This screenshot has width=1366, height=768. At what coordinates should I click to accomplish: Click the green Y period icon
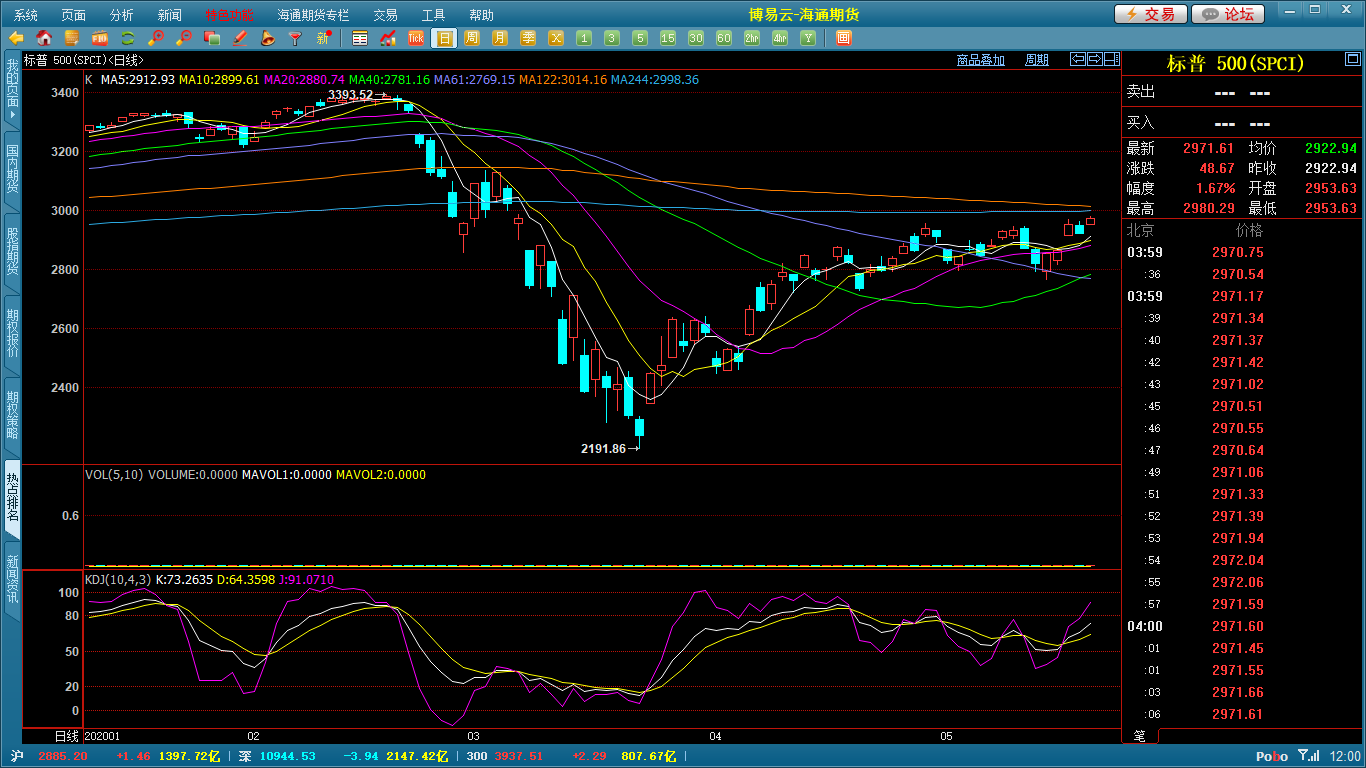click(x=808, y=38)
